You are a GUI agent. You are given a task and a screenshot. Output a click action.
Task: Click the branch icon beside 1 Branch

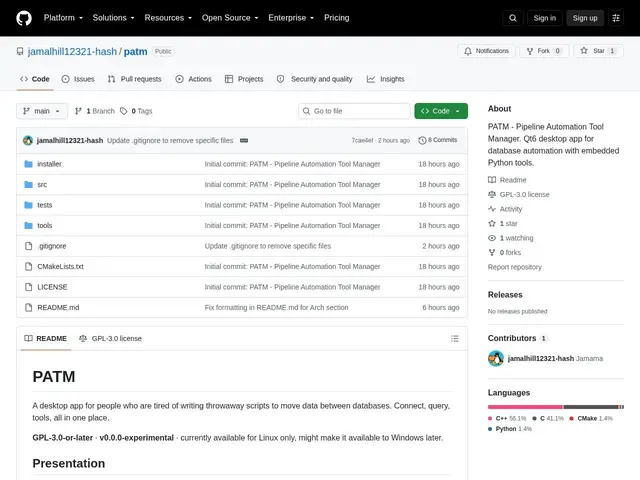tap(78, 111)
